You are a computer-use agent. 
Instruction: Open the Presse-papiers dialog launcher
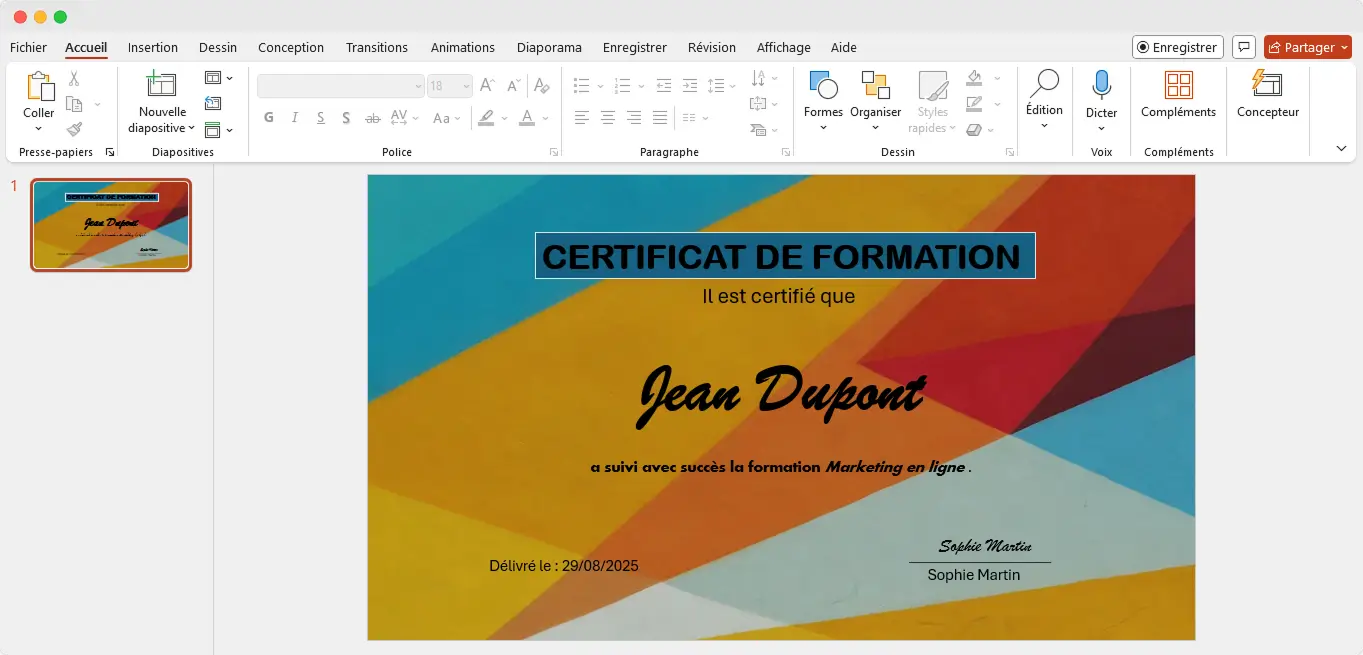point(110,152)
